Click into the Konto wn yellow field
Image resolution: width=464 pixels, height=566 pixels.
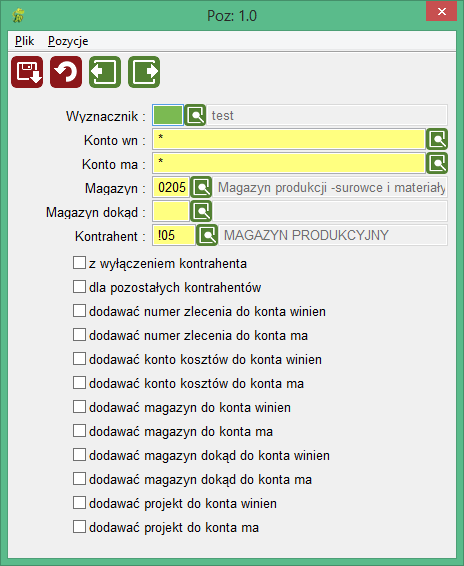pos(289,139)
